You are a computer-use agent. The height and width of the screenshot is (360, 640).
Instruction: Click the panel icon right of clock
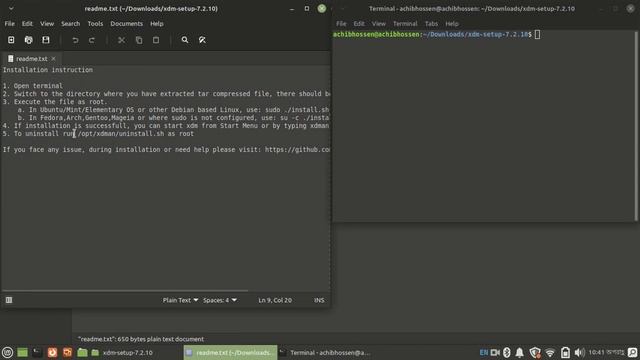click(x=632, y=352)
